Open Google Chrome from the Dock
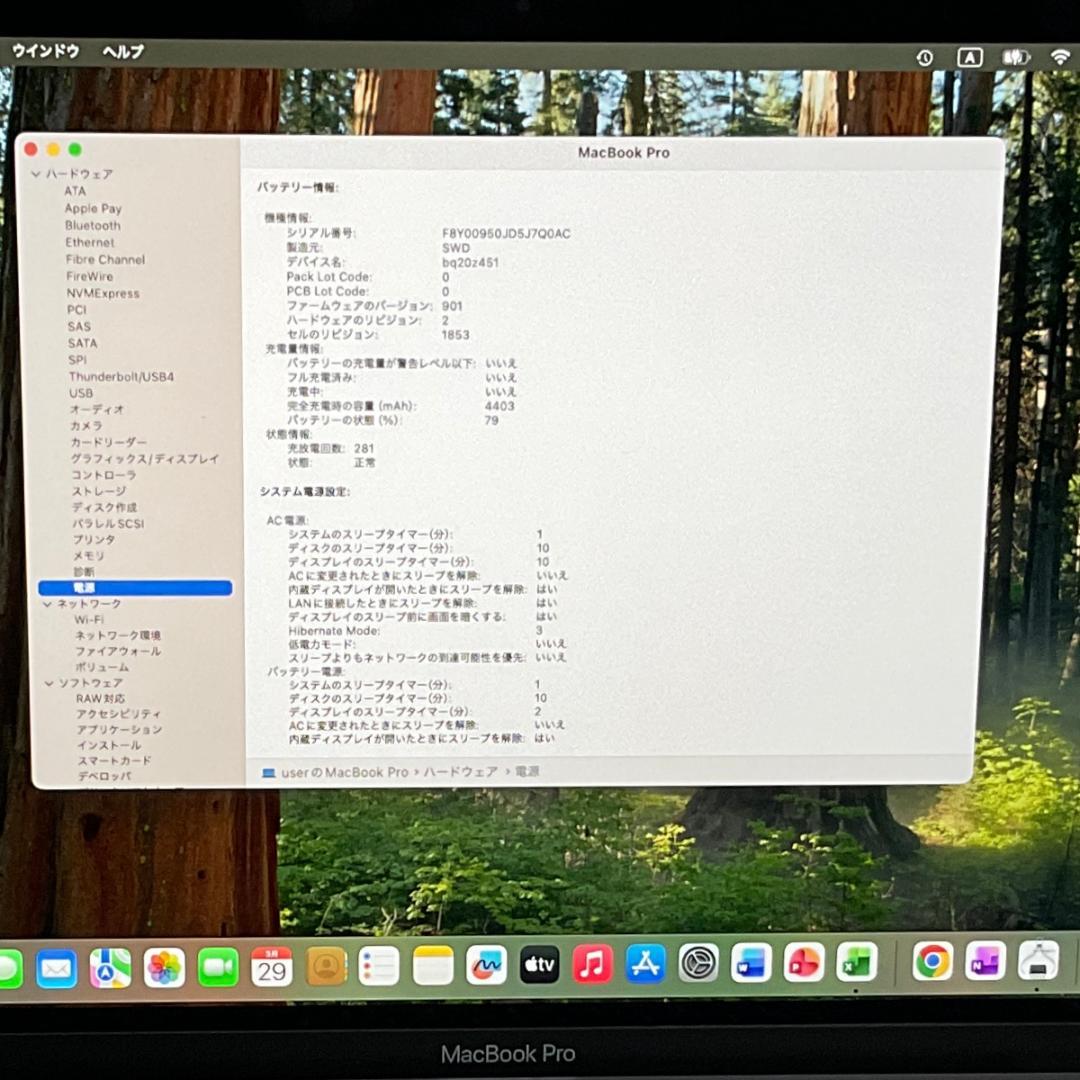 click(932, 963)
